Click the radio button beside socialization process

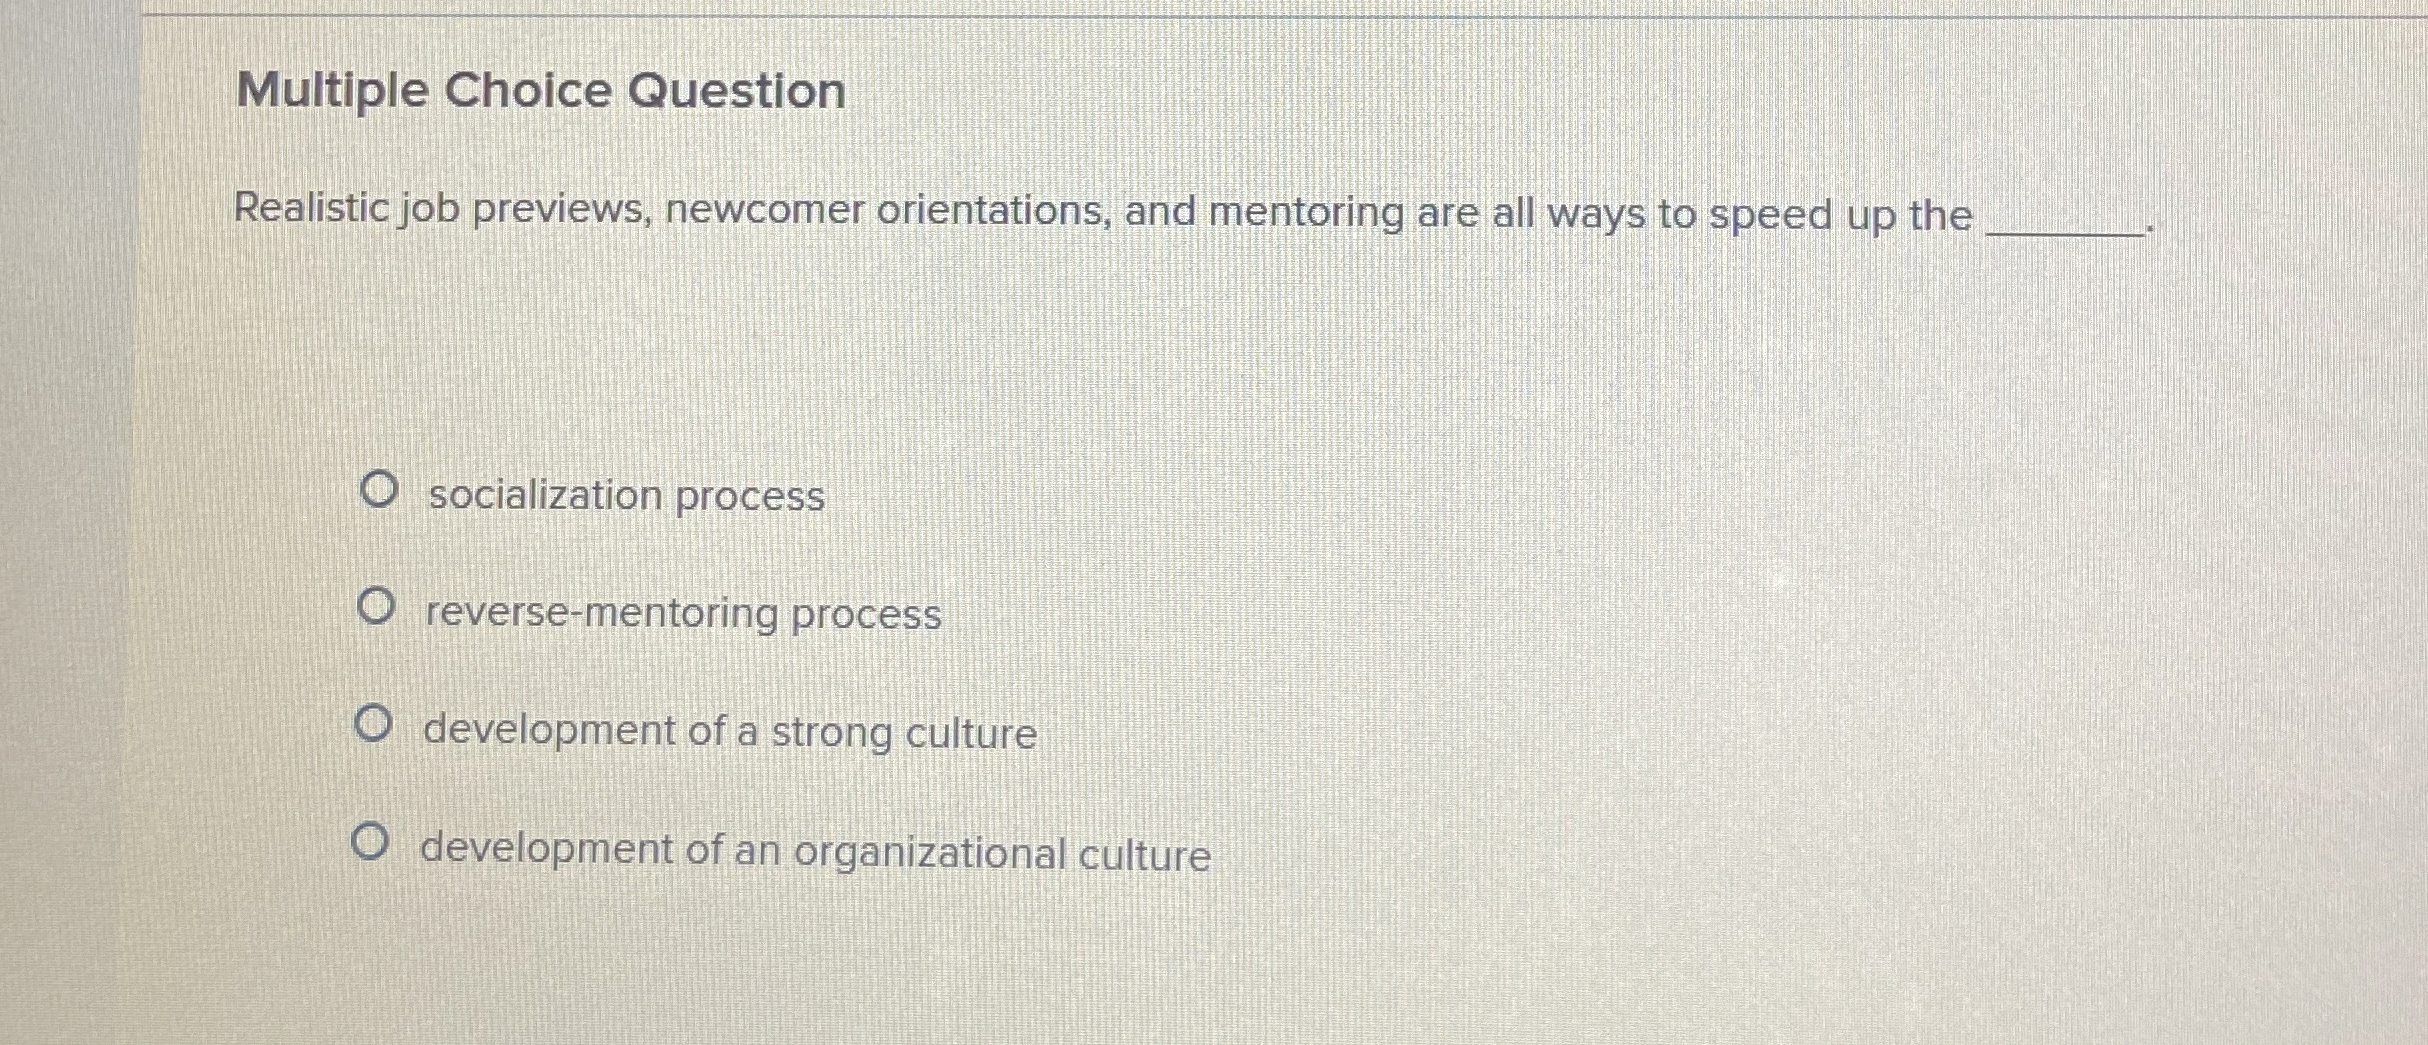(x=380, y=491)
